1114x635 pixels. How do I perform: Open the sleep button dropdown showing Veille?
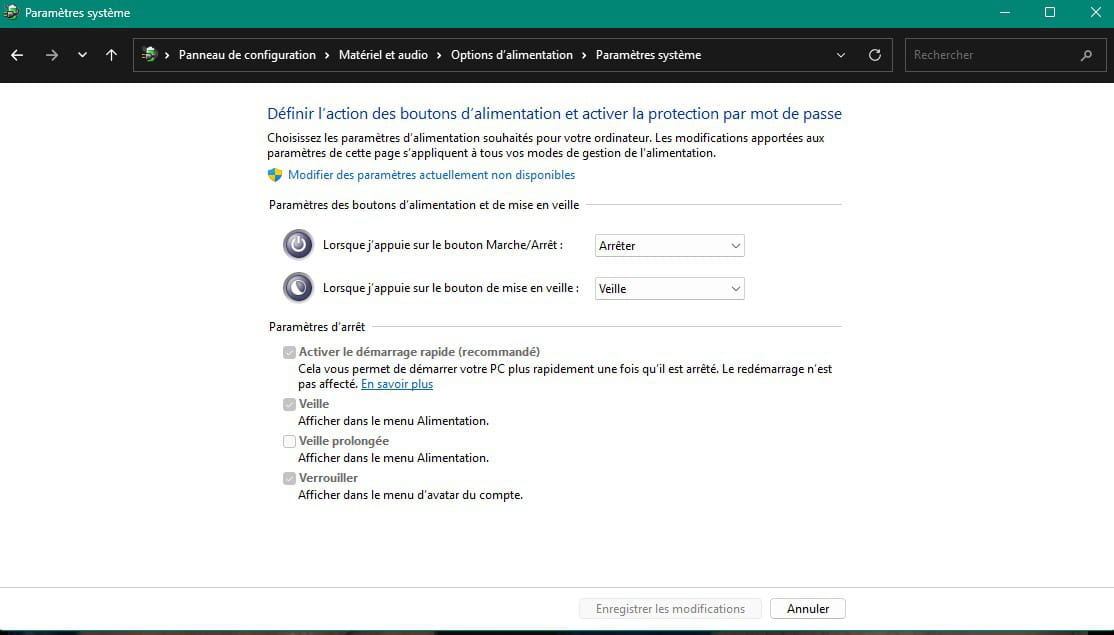pos(669,288)
